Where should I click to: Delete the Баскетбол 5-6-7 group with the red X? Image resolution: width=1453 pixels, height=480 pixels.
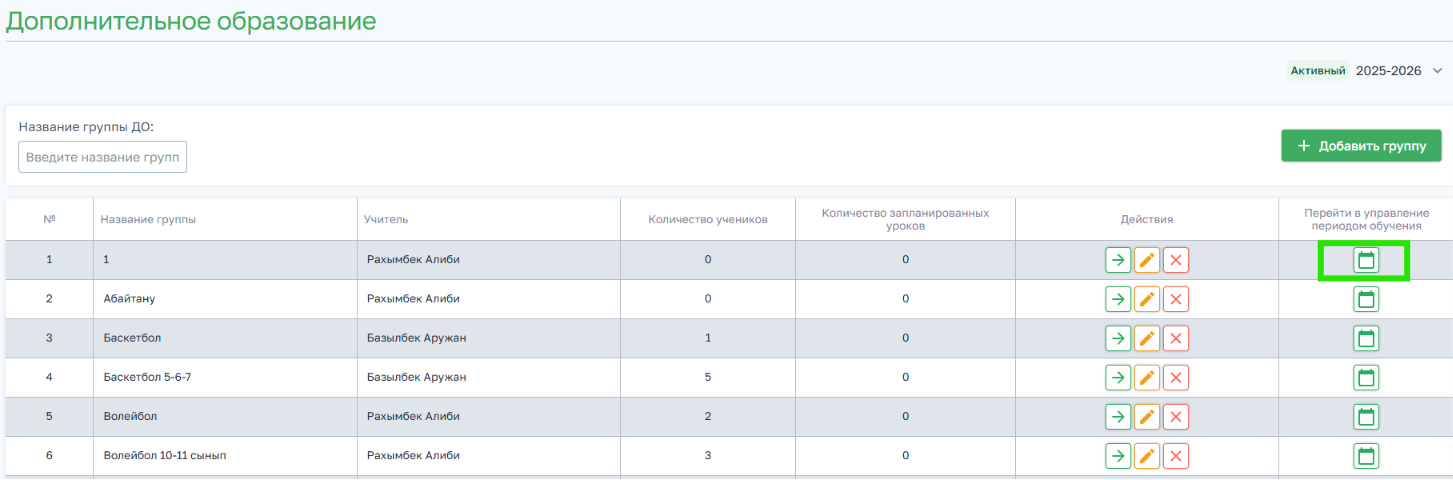[x=1176, y=377]
